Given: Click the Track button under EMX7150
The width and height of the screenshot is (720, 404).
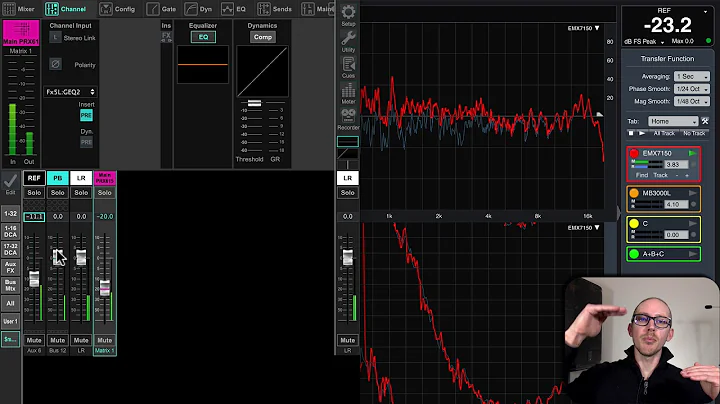Looking at the screenshot, I should coord(660,175).
